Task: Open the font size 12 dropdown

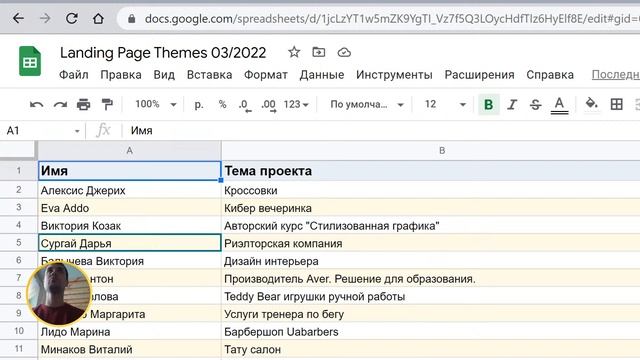Action: 445,105
